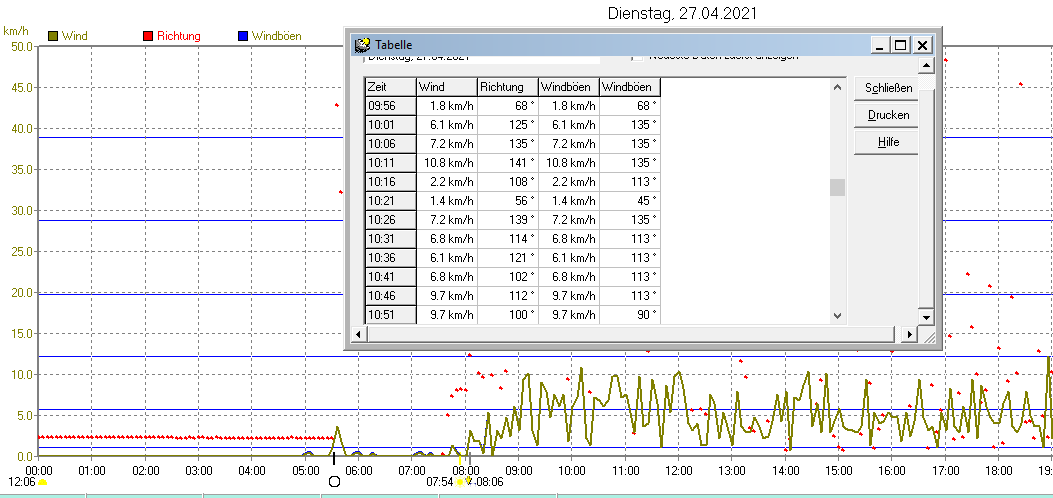
Task: Click the 100 ° direction cell
Action: coord(508,315)
